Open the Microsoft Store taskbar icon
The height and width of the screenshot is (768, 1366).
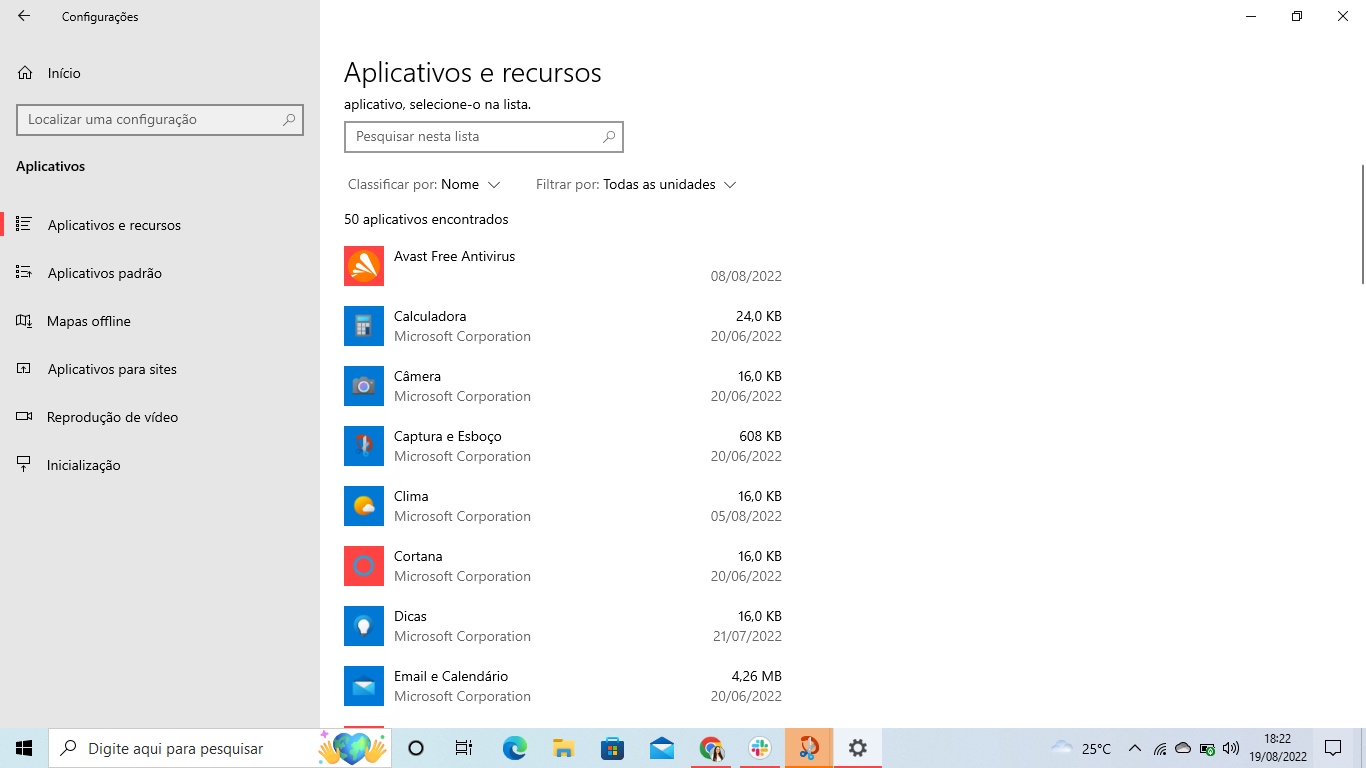[612, 747]
